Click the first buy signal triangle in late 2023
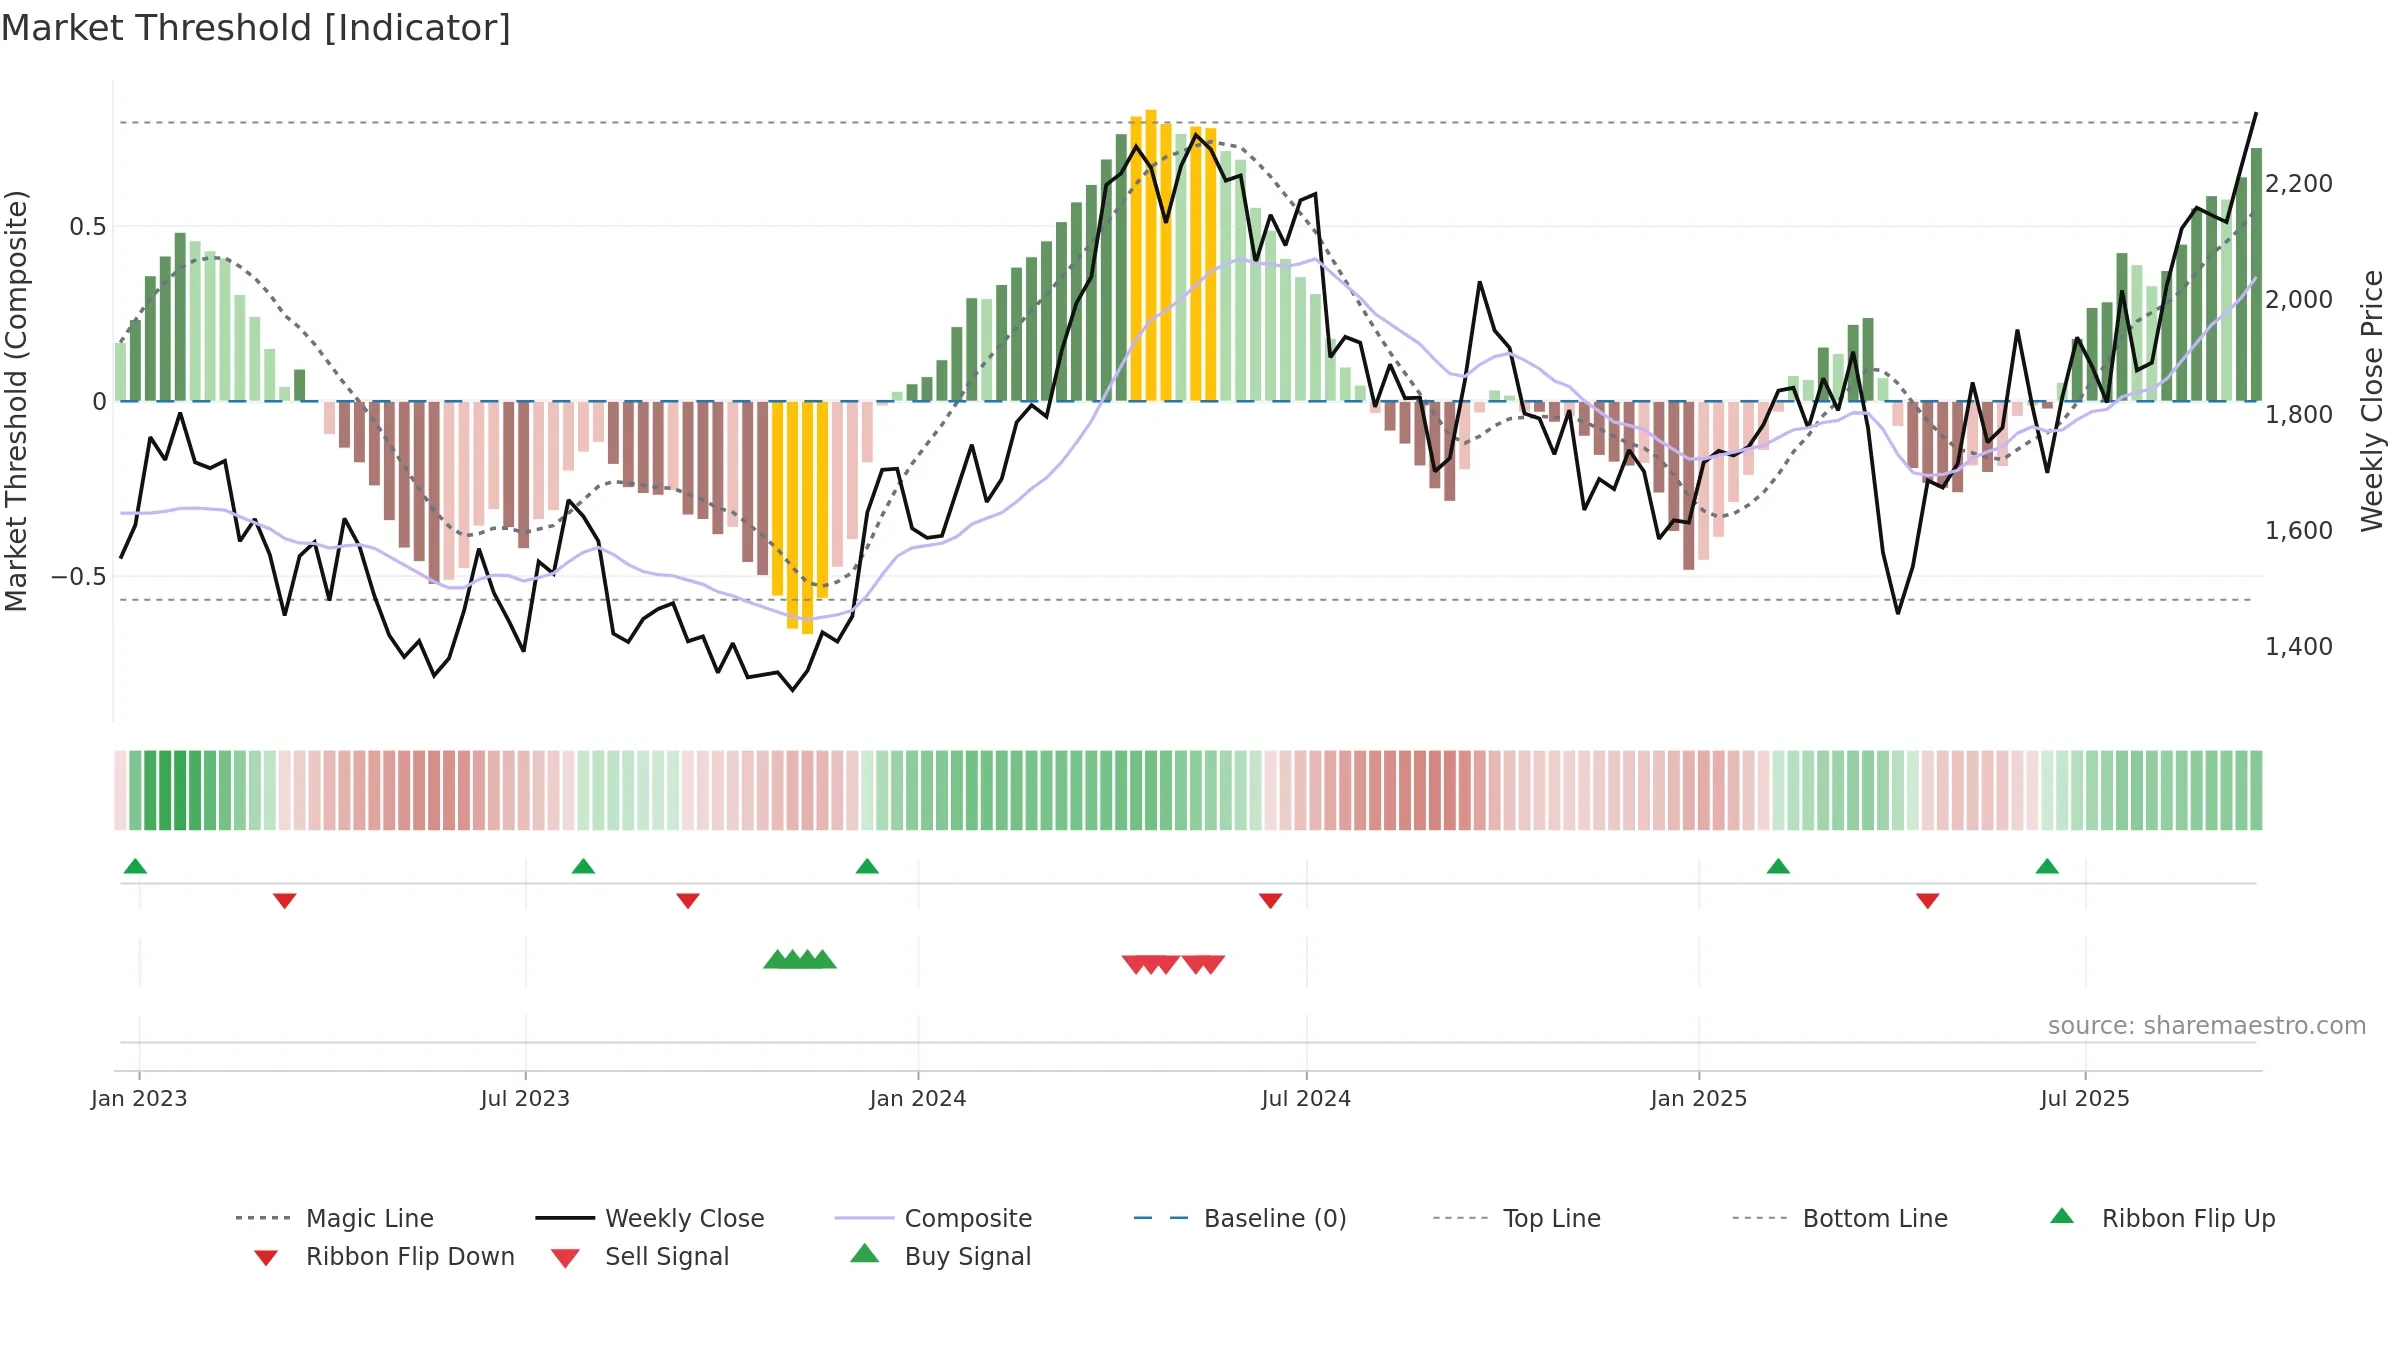 point(776,959)
